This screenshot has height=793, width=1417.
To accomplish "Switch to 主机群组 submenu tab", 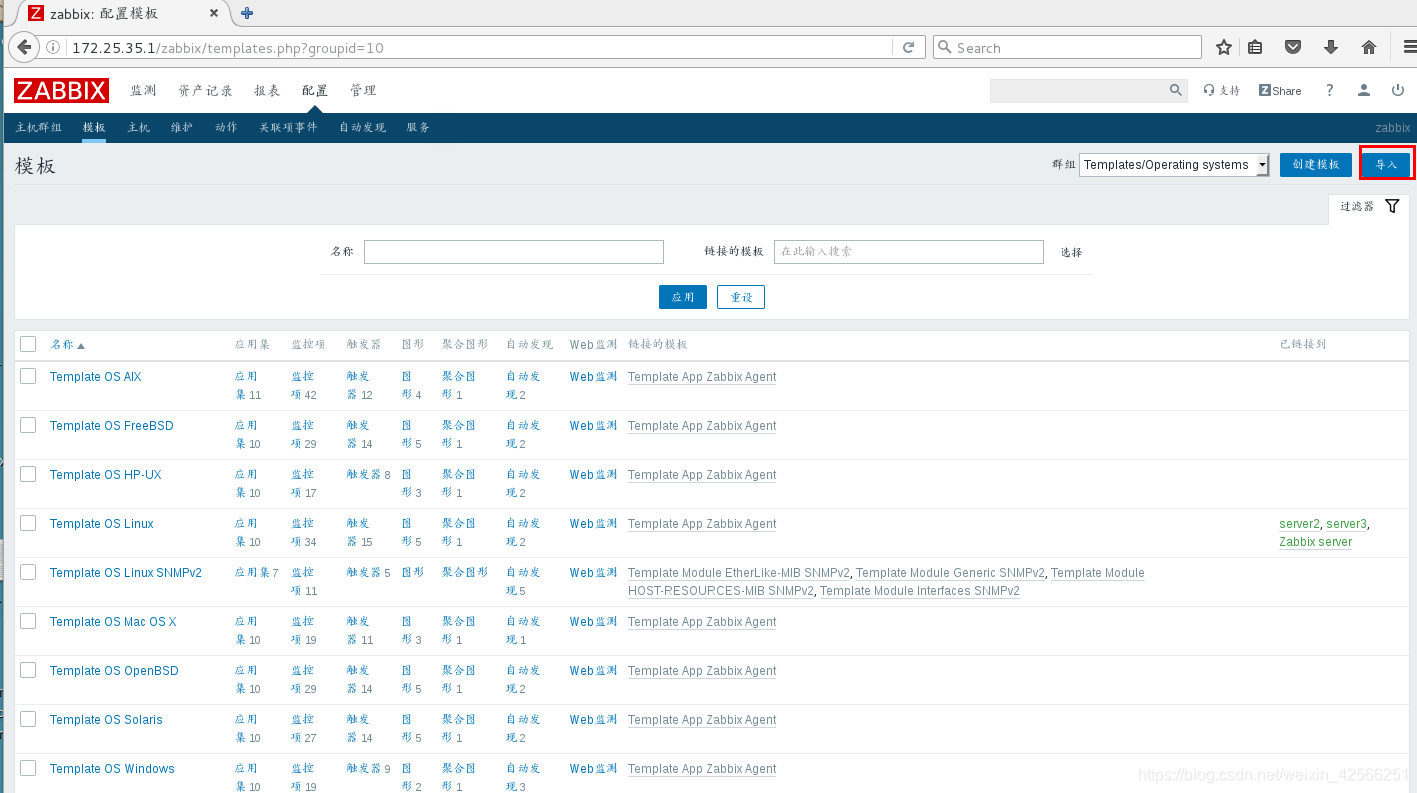I will pyautogui.click(x=39, y=127).
